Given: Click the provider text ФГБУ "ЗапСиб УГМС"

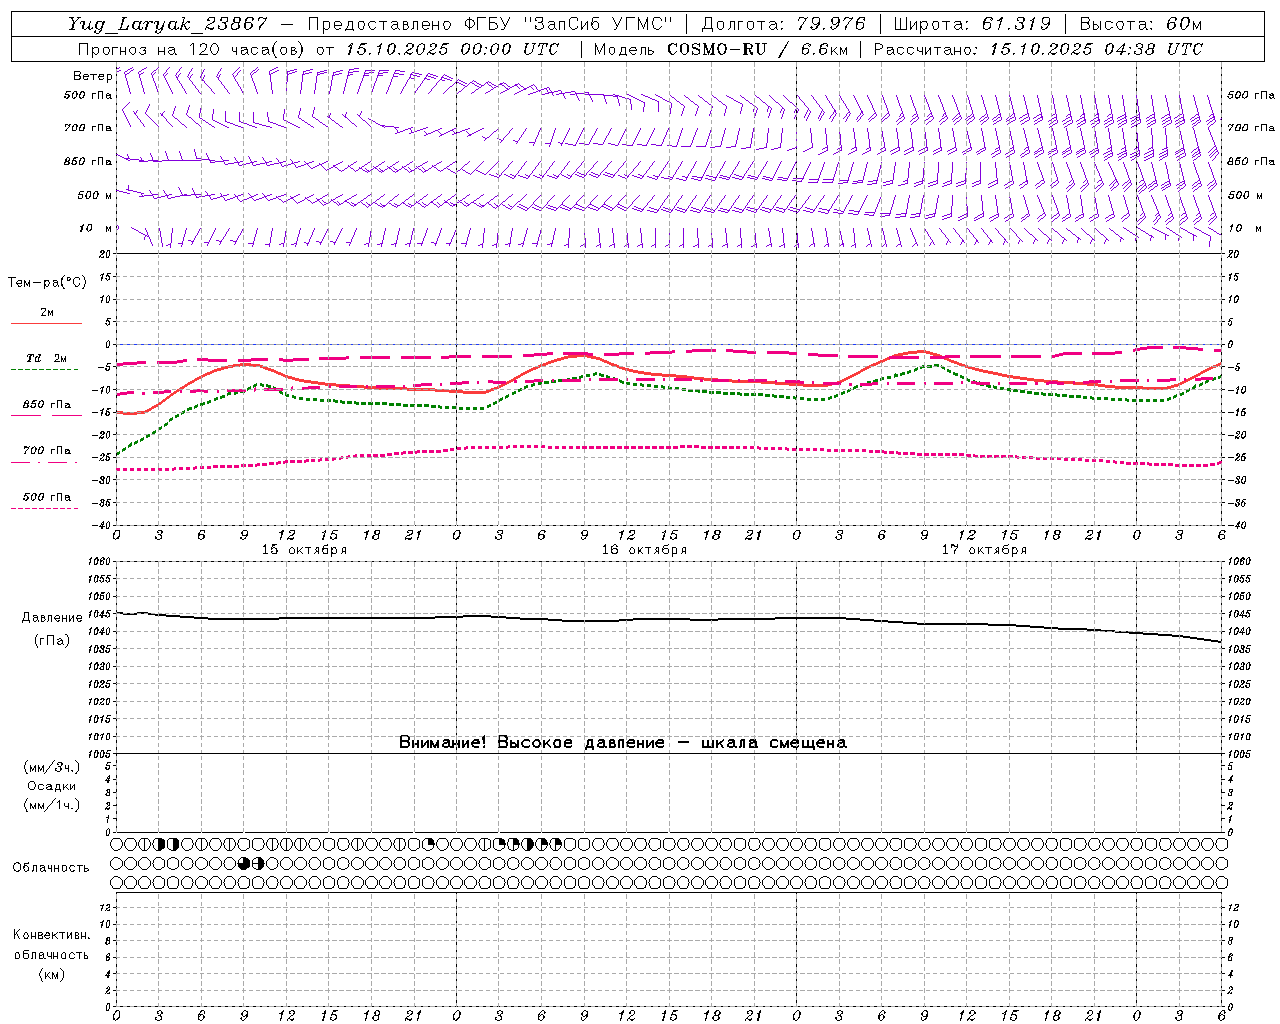Looking at the screenshot, I should [x=569, y=24].
